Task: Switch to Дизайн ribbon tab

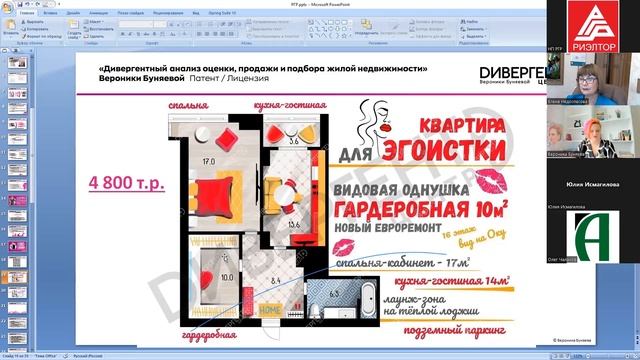Action: (73, 13)
